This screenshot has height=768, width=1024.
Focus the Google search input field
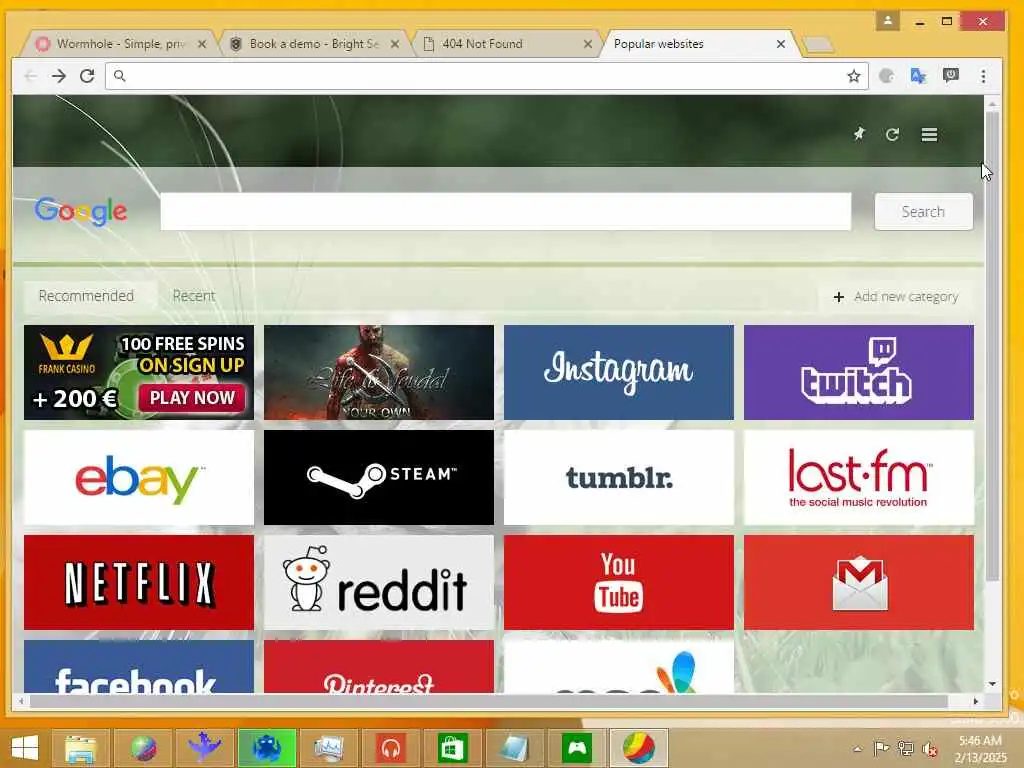point(505,212)
